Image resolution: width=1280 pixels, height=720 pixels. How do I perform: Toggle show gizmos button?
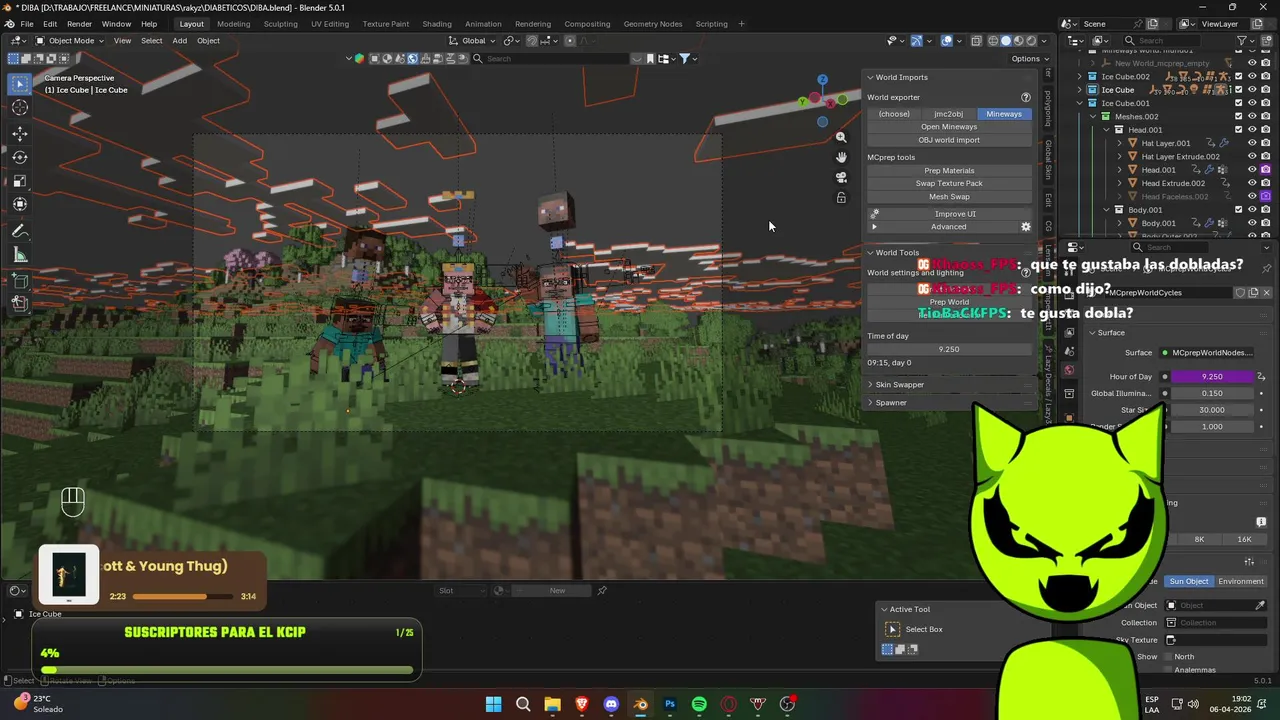916,41
